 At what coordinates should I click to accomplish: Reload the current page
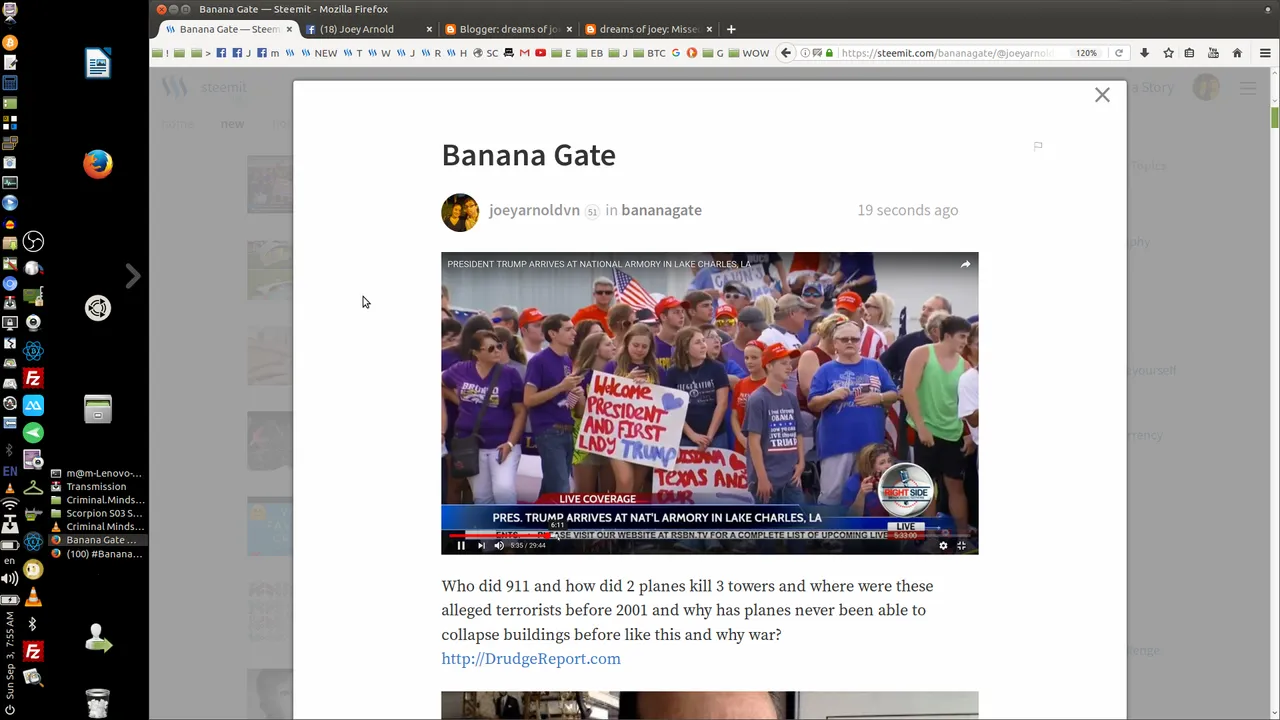tap(1119, 53)
